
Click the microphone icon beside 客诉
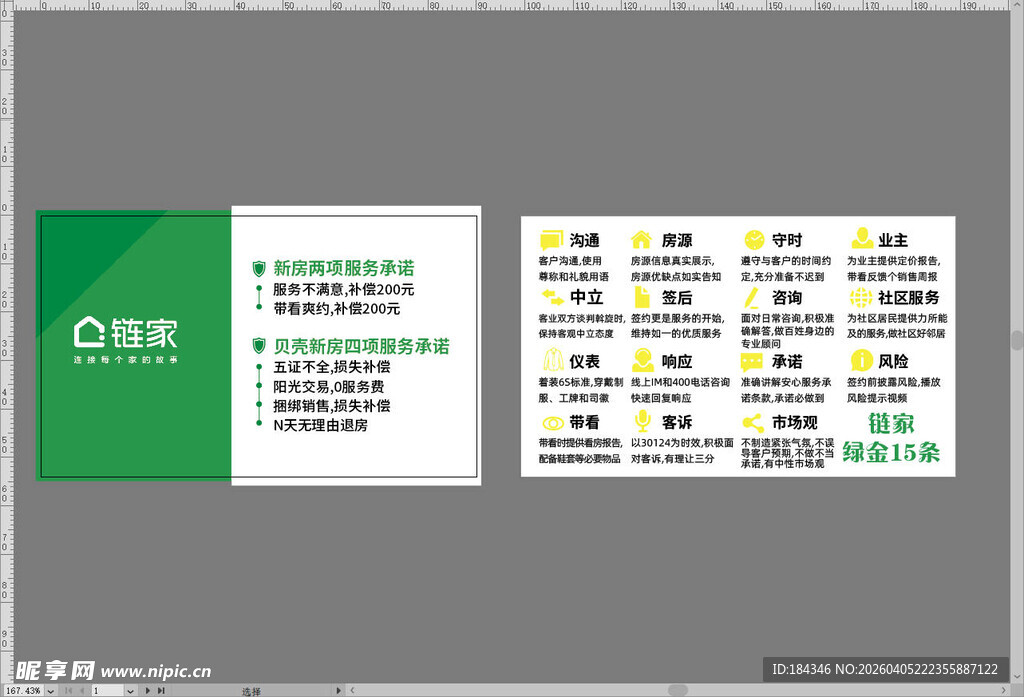pos(641,422)
